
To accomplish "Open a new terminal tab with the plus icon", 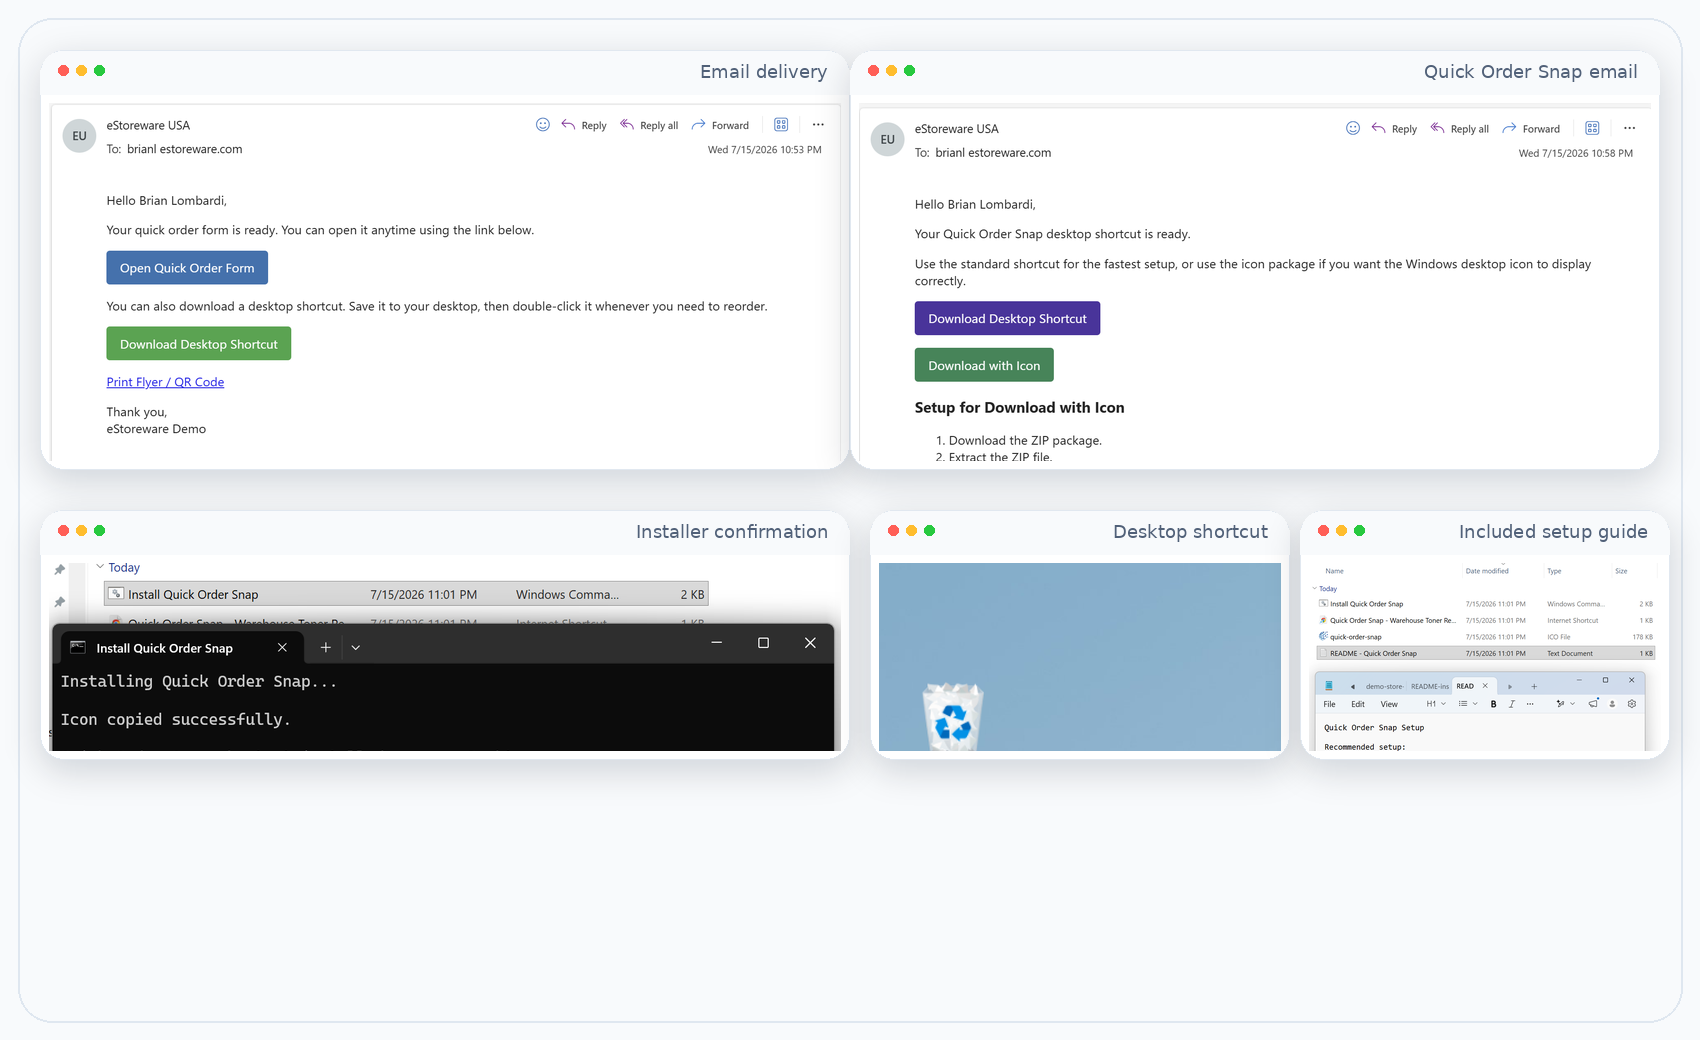I will pos(325,648).
